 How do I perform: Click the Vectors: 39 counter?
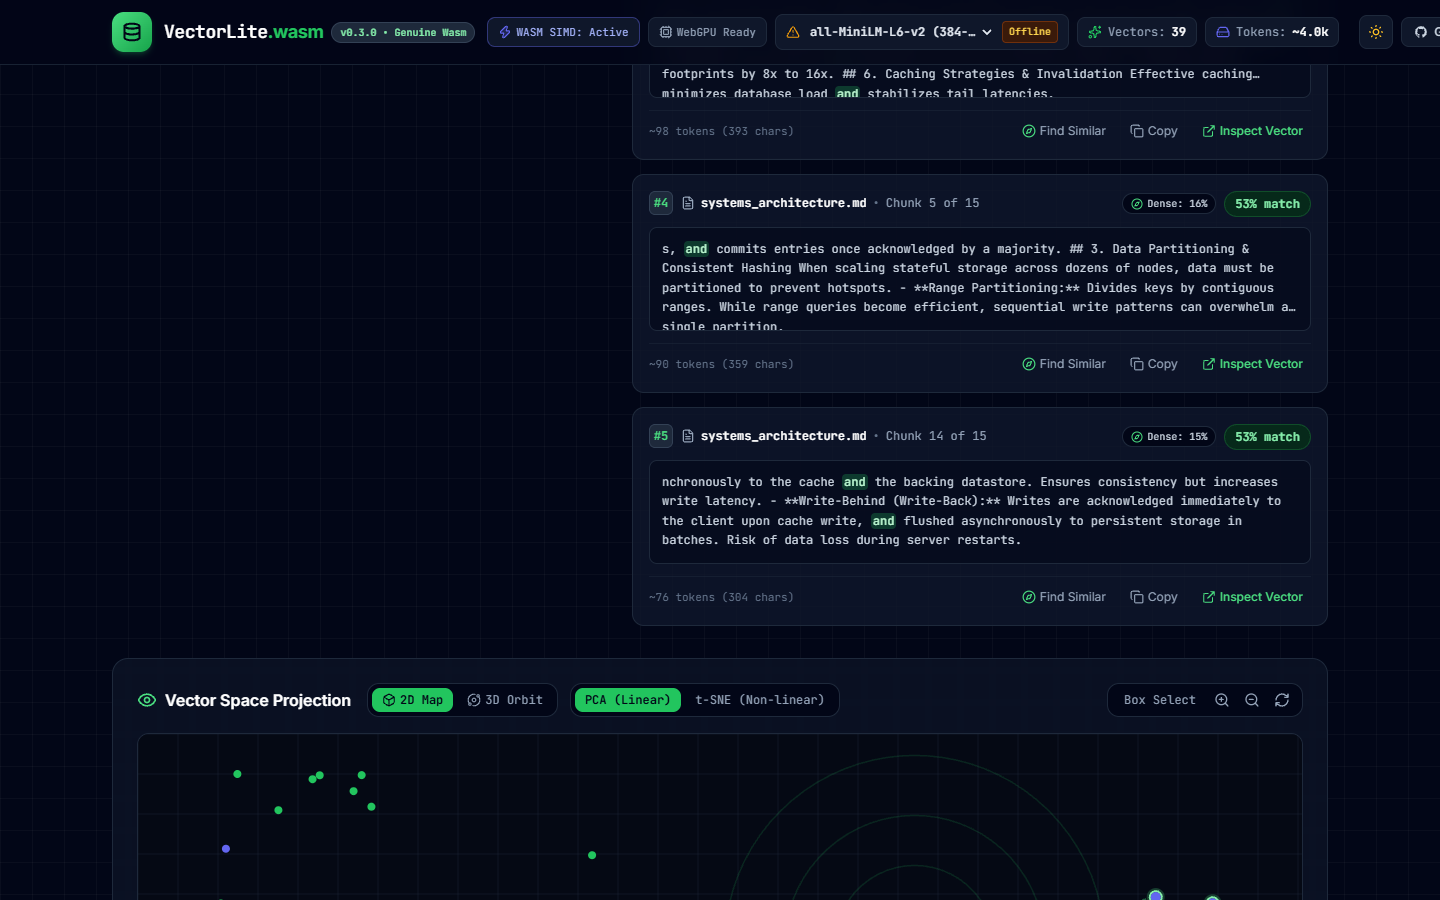coord(1137,32)
